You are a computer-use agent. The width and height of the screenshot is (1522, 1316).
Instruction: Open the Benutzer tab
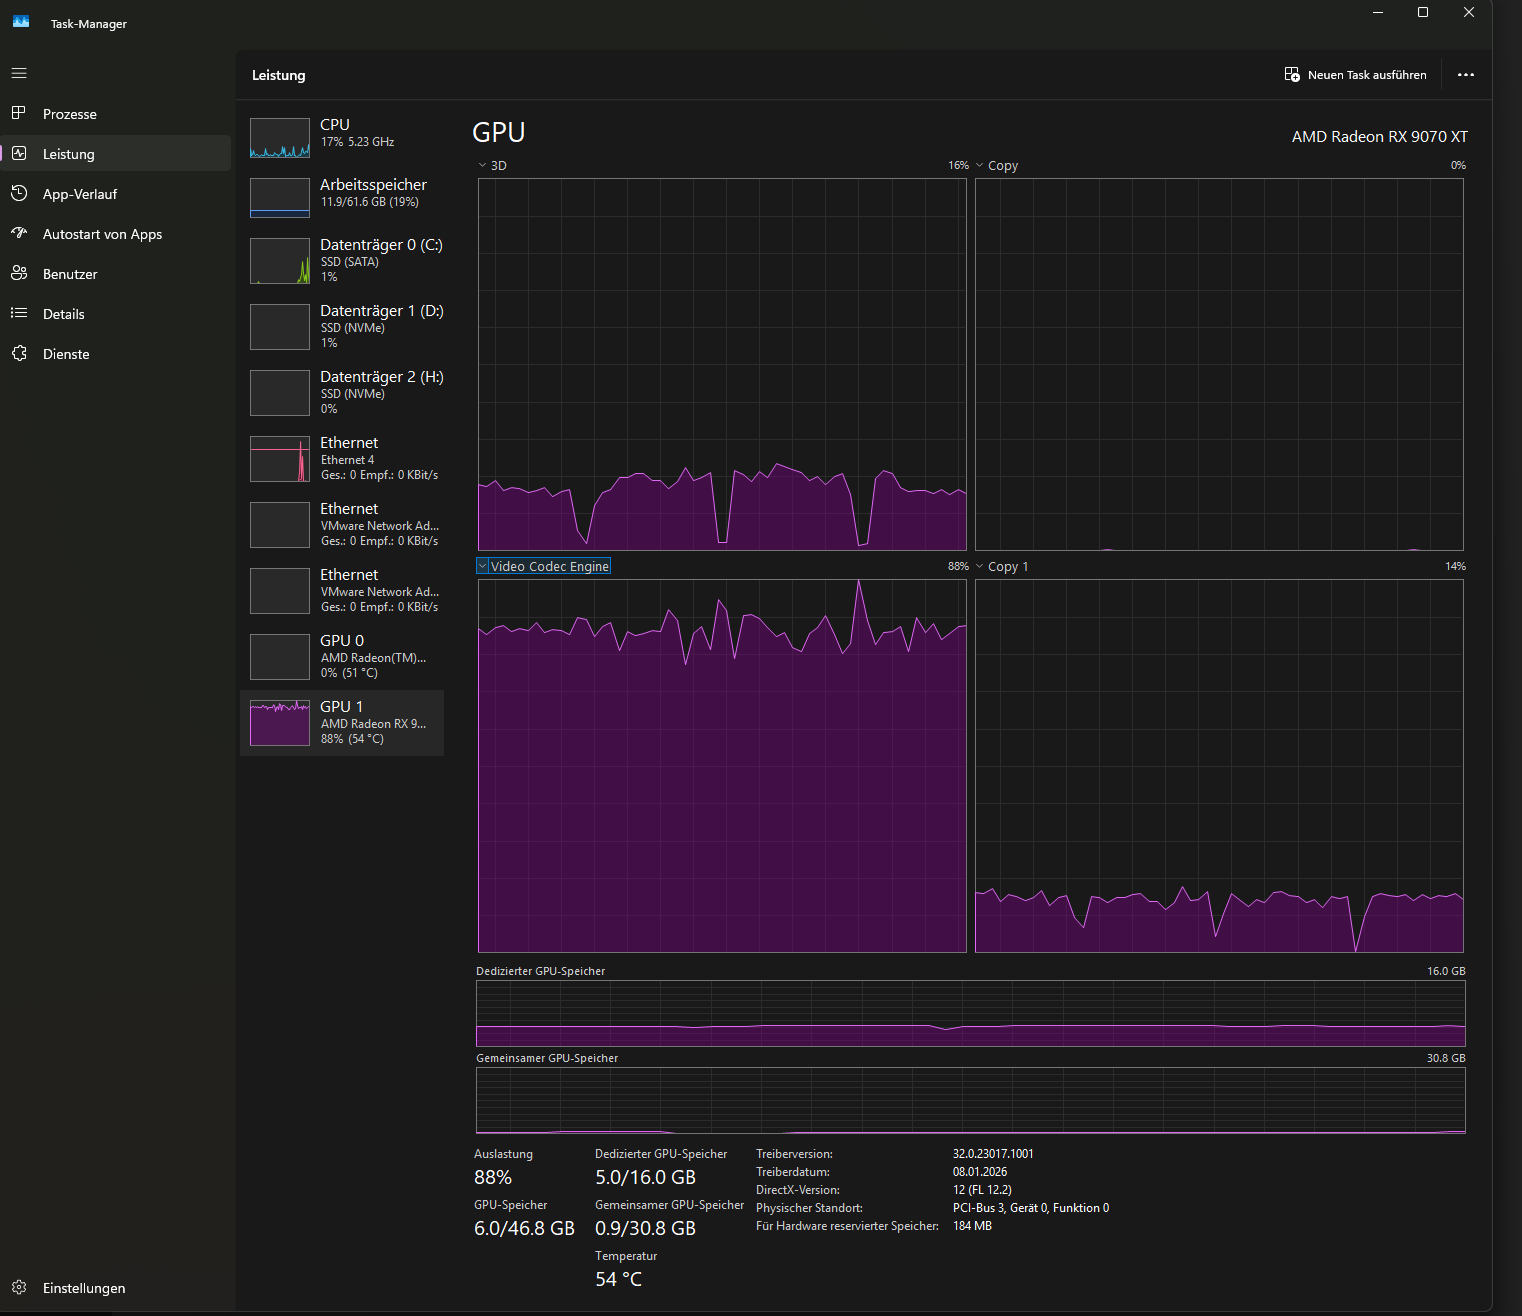(x=116, y=274)
